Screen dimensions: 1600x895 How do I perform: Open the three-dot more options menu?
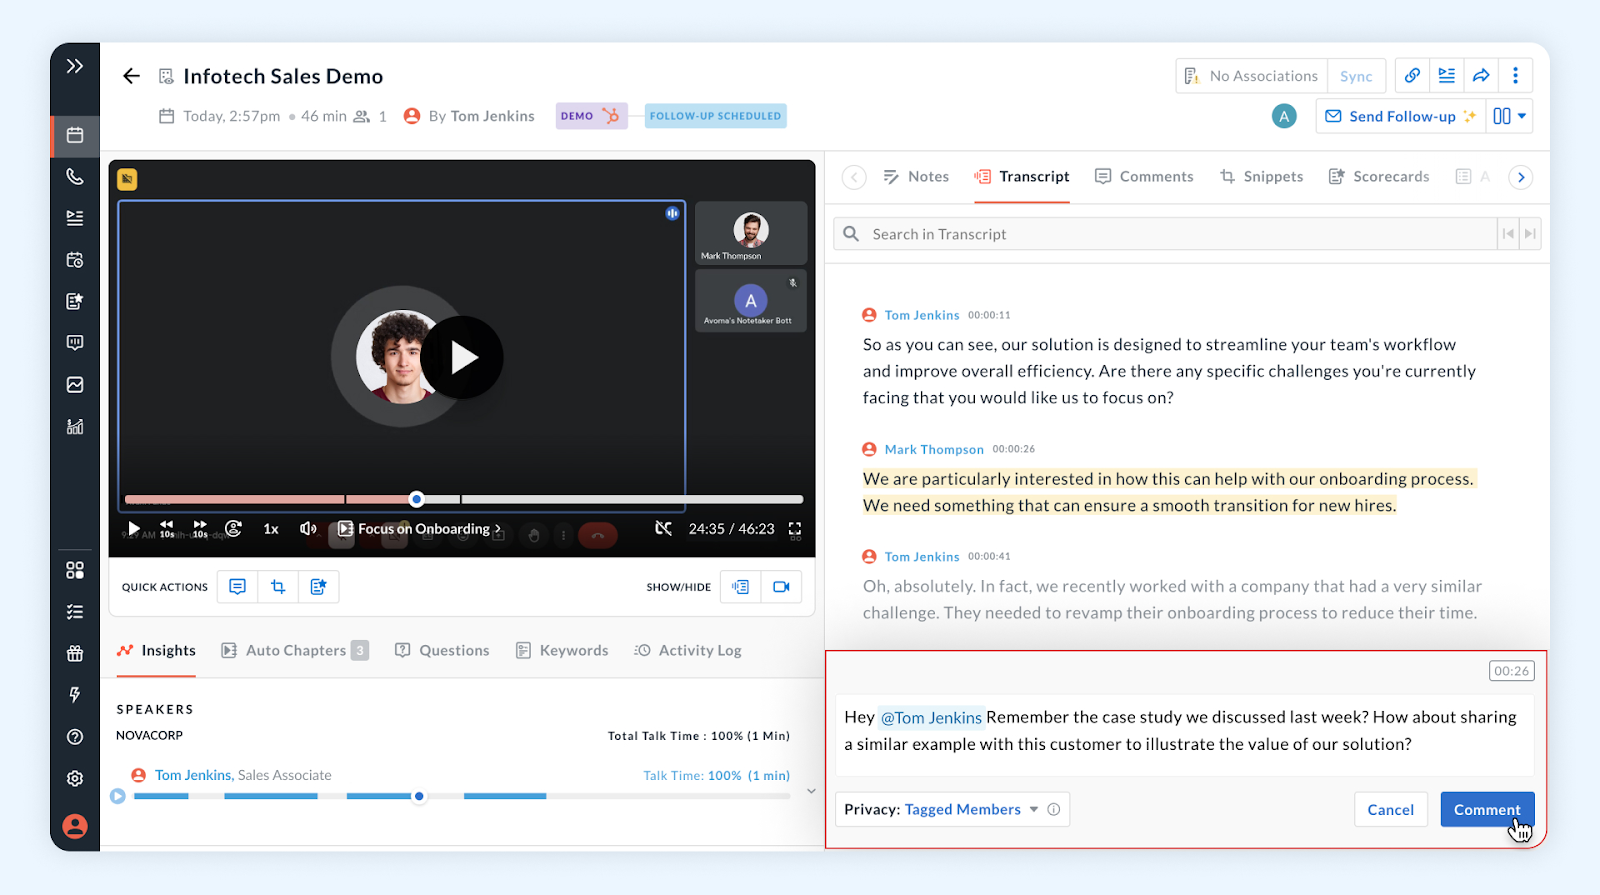coord(1516,75)
